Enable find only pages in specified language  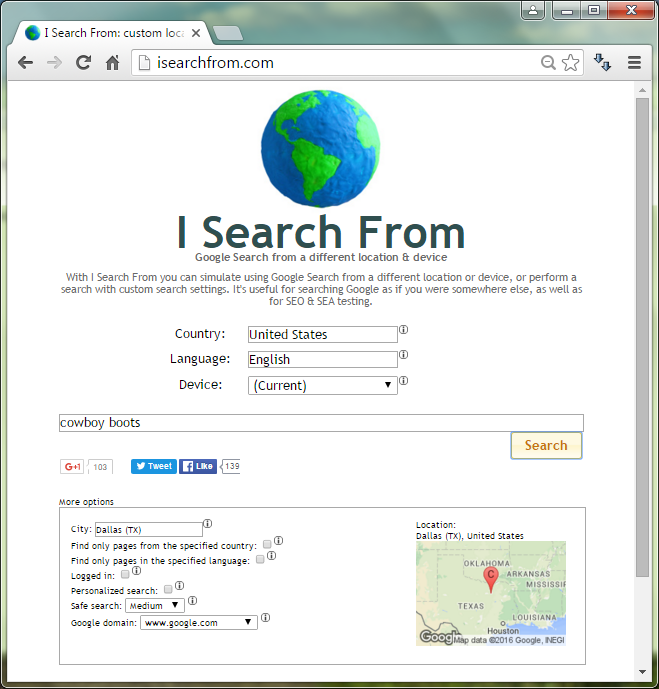tap(260, 559)
